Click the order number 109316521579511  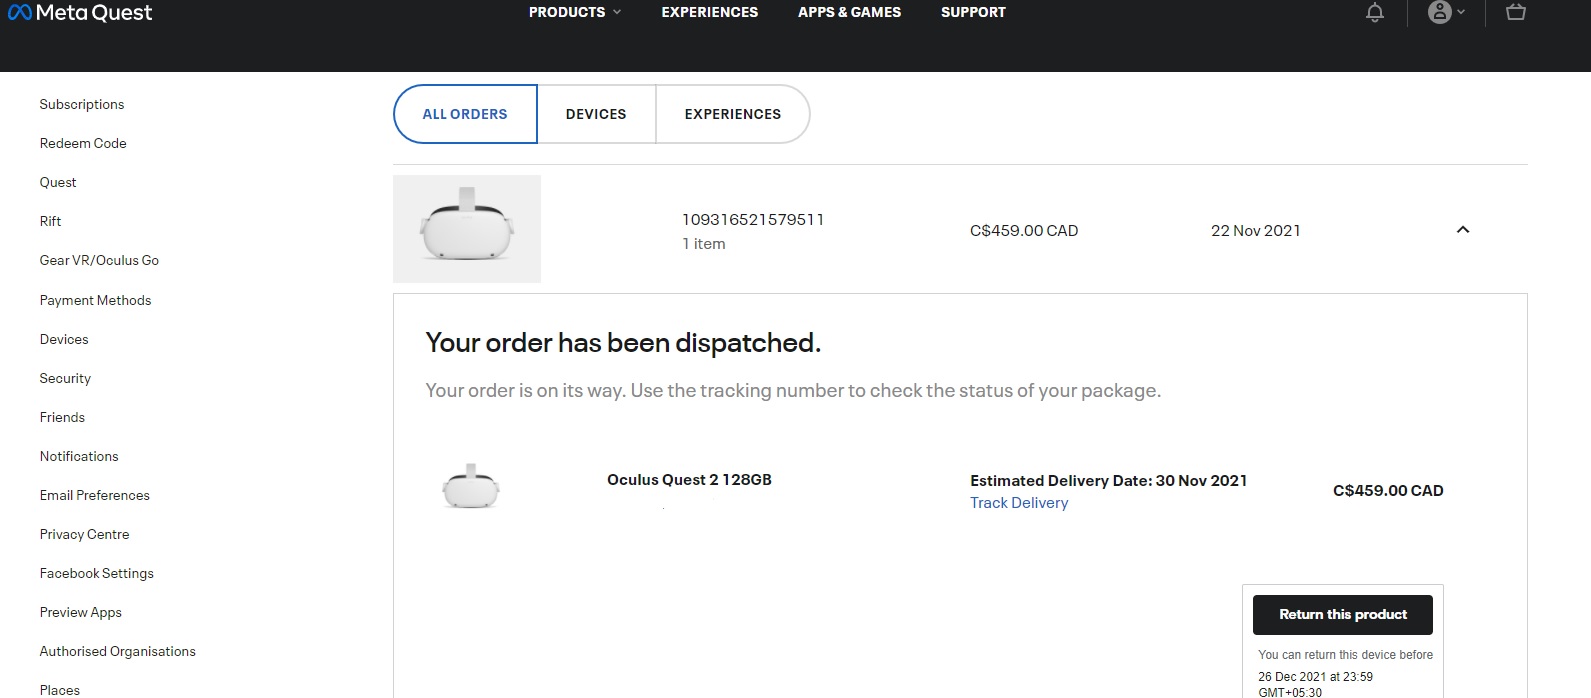tap(753, 220)
